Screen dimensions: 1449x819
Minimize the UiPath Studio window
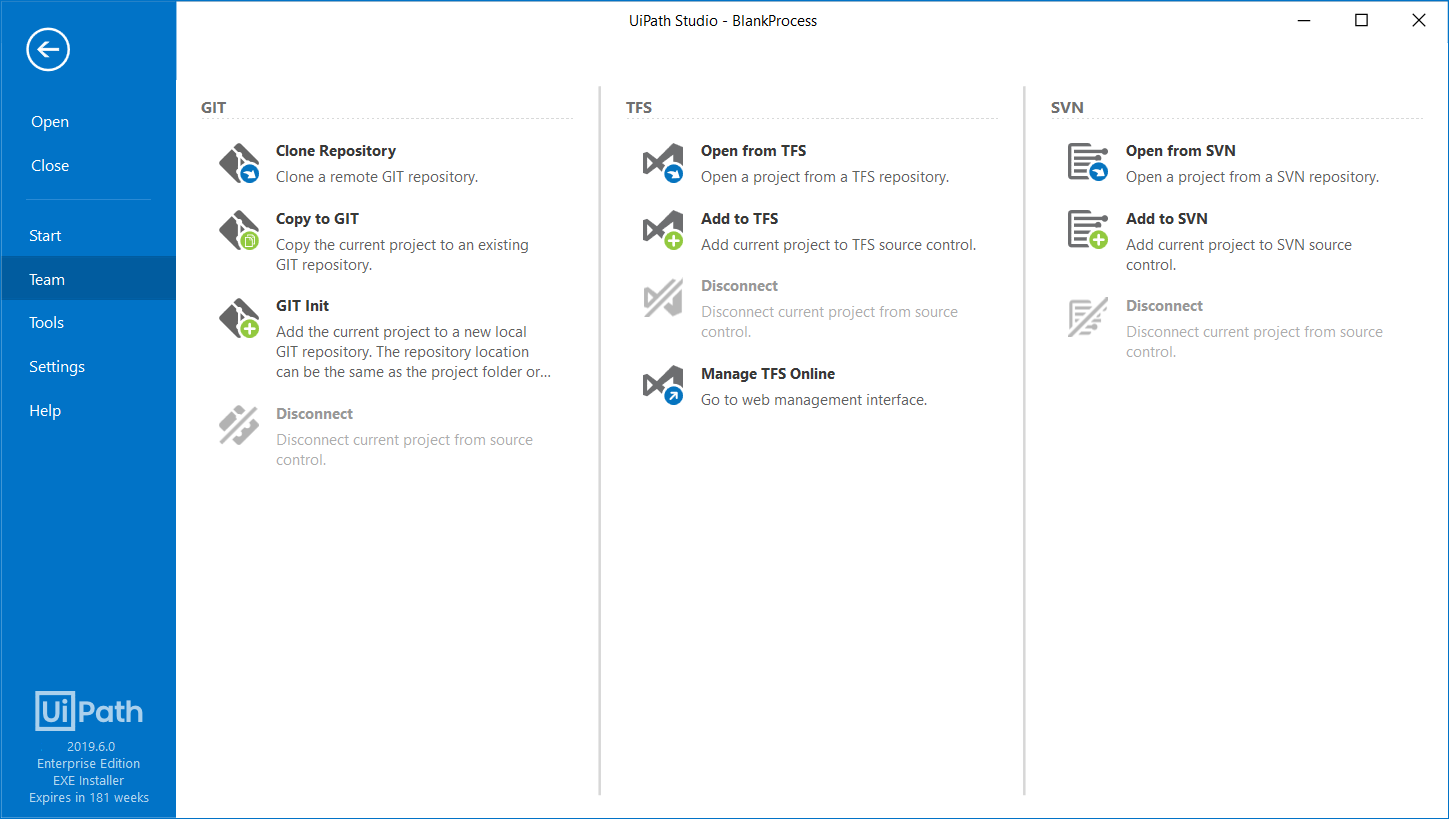point(1303,20)
